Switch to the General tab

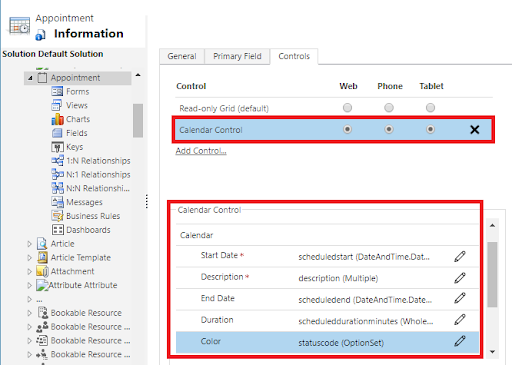pyautogui.click(x=182, y=56)
